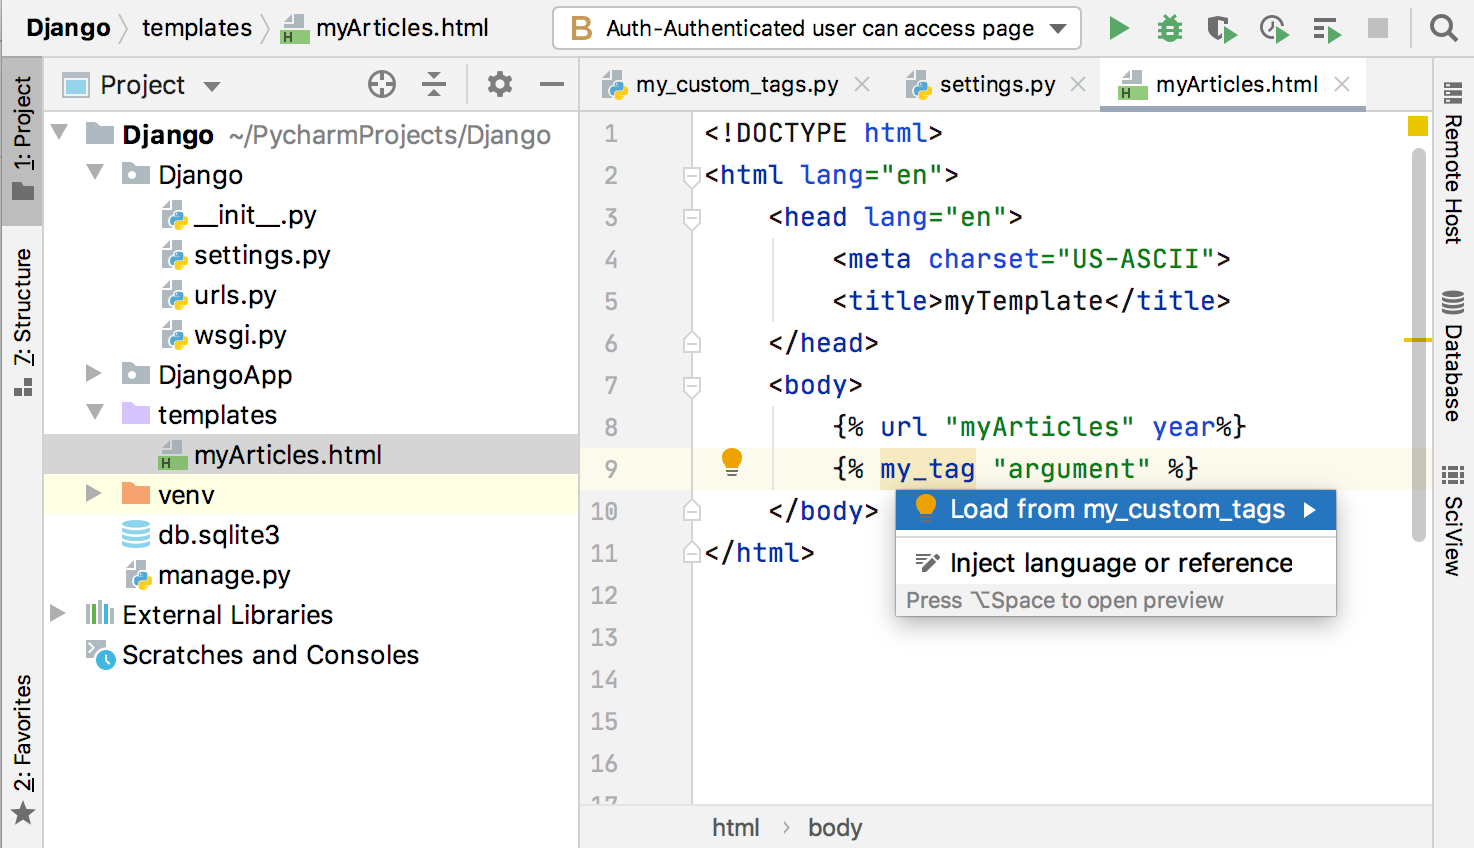Expand the DjangoApp folder

94,374
